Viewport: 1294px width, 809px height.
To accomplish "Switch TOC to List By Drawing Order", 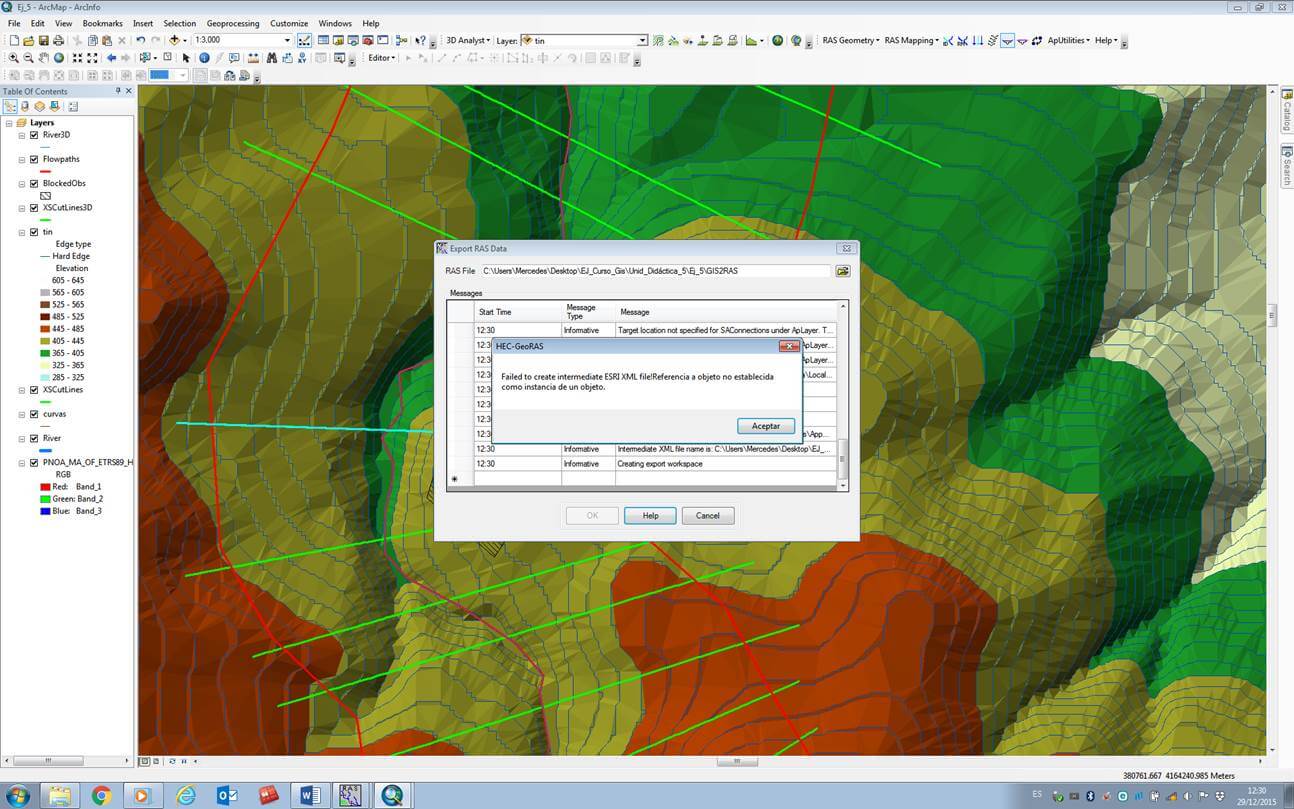I will click(9, 106).
